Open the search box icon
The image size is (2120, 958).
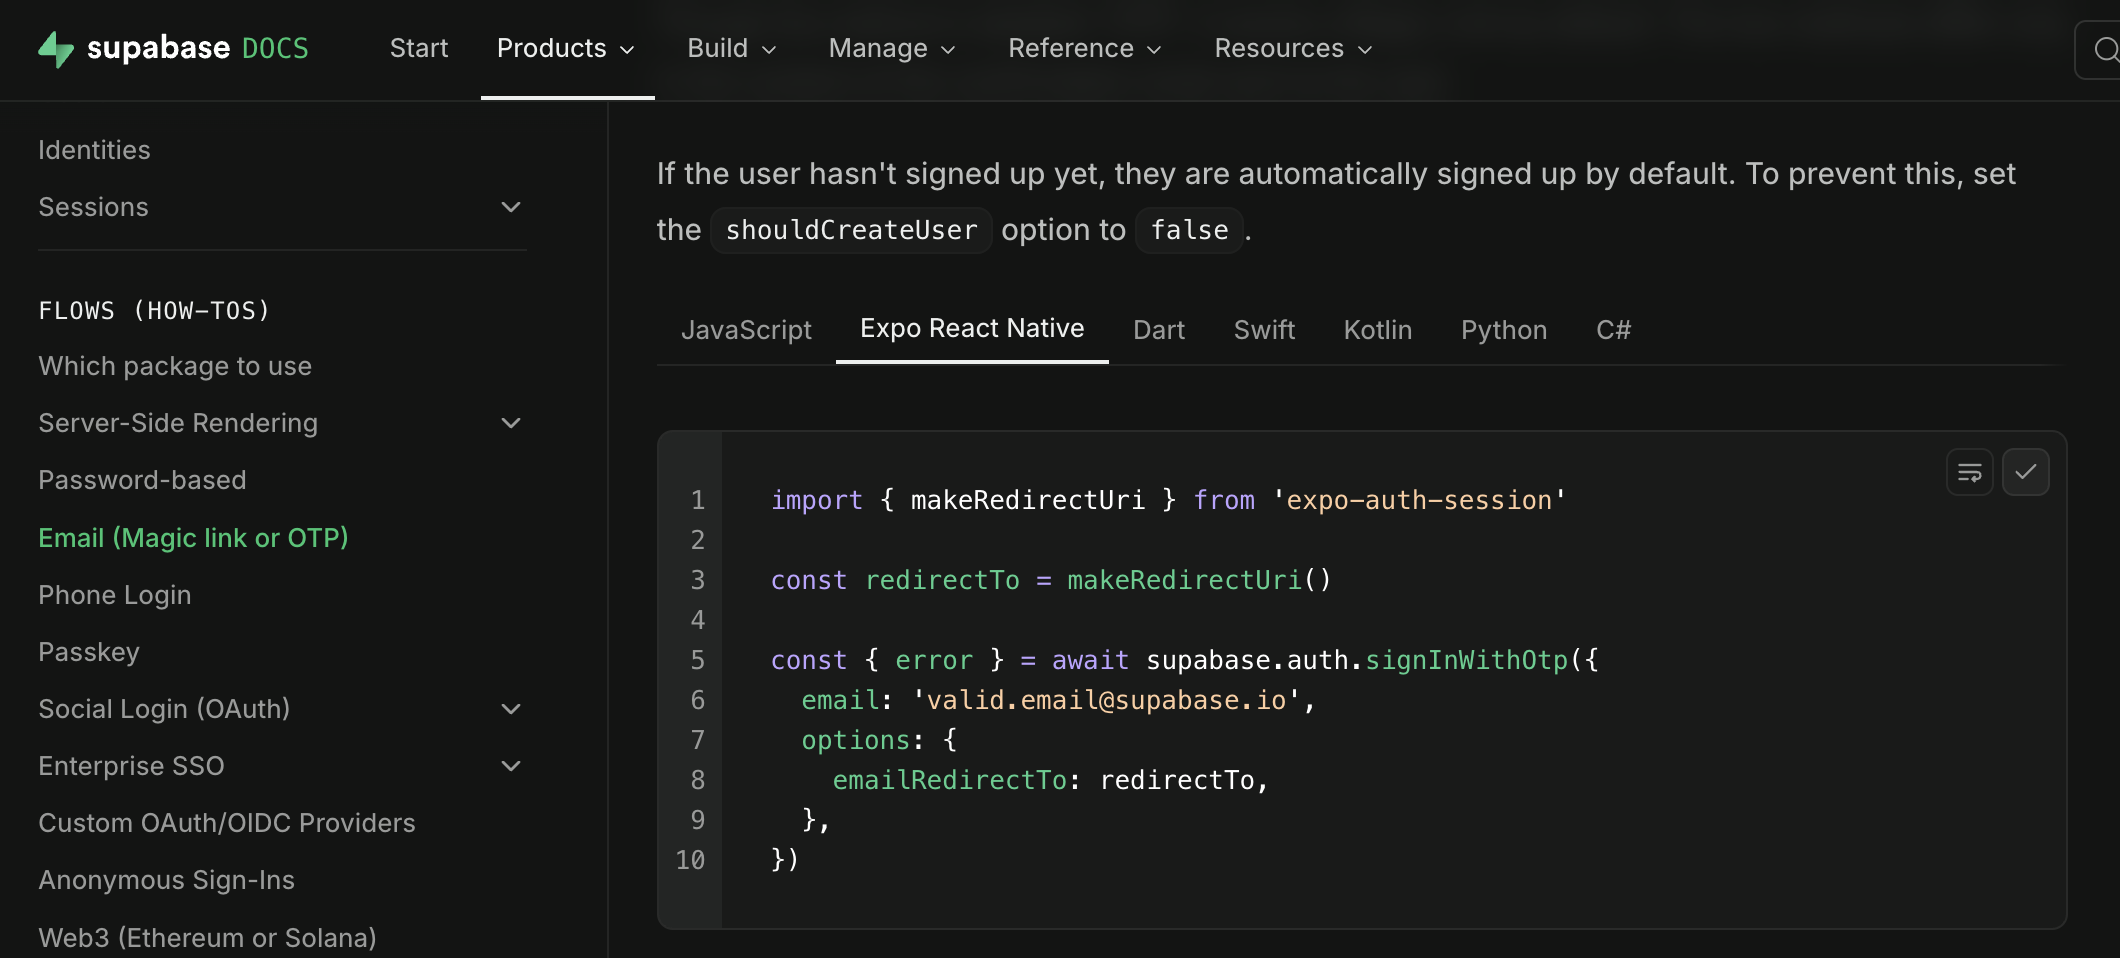coord(2104,49)
